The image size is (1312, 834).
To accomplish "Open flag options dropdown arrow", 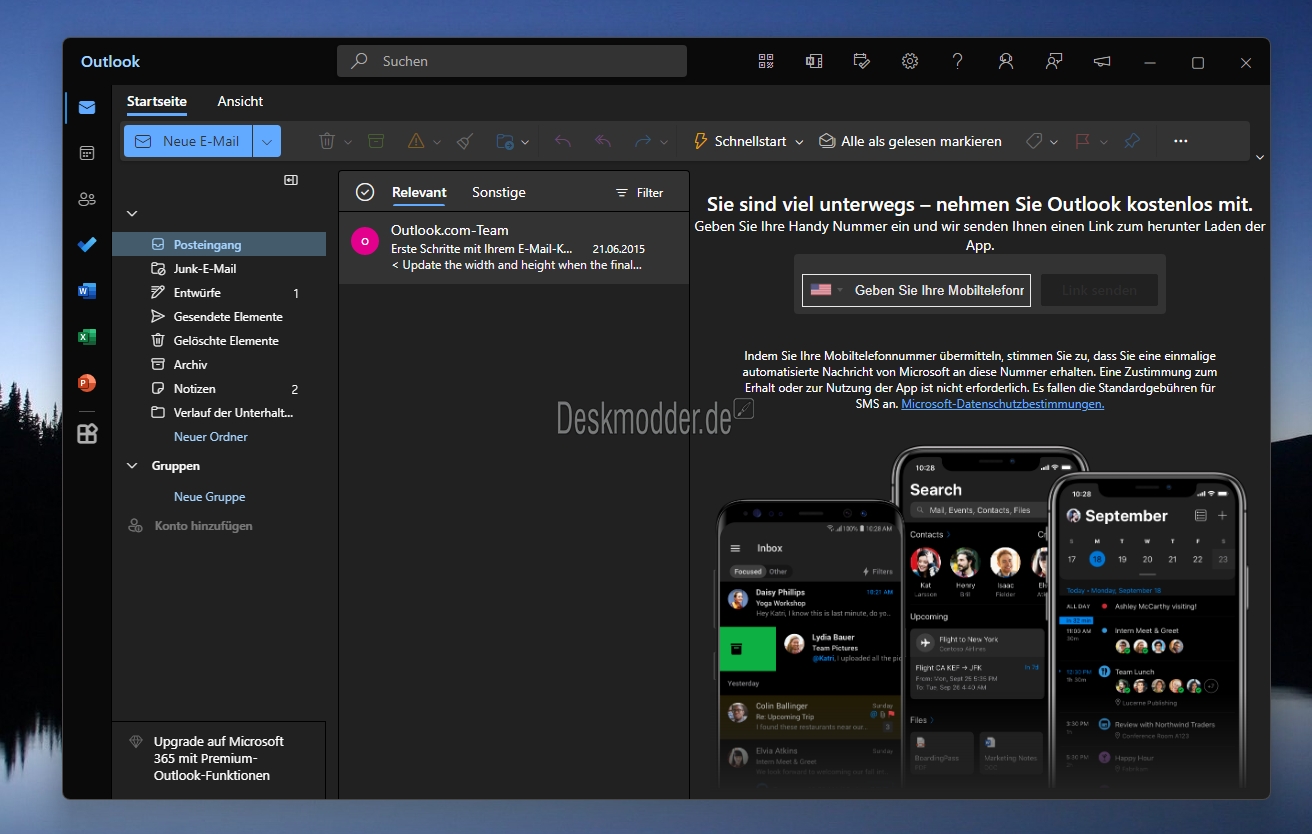I will [1104, 142].
